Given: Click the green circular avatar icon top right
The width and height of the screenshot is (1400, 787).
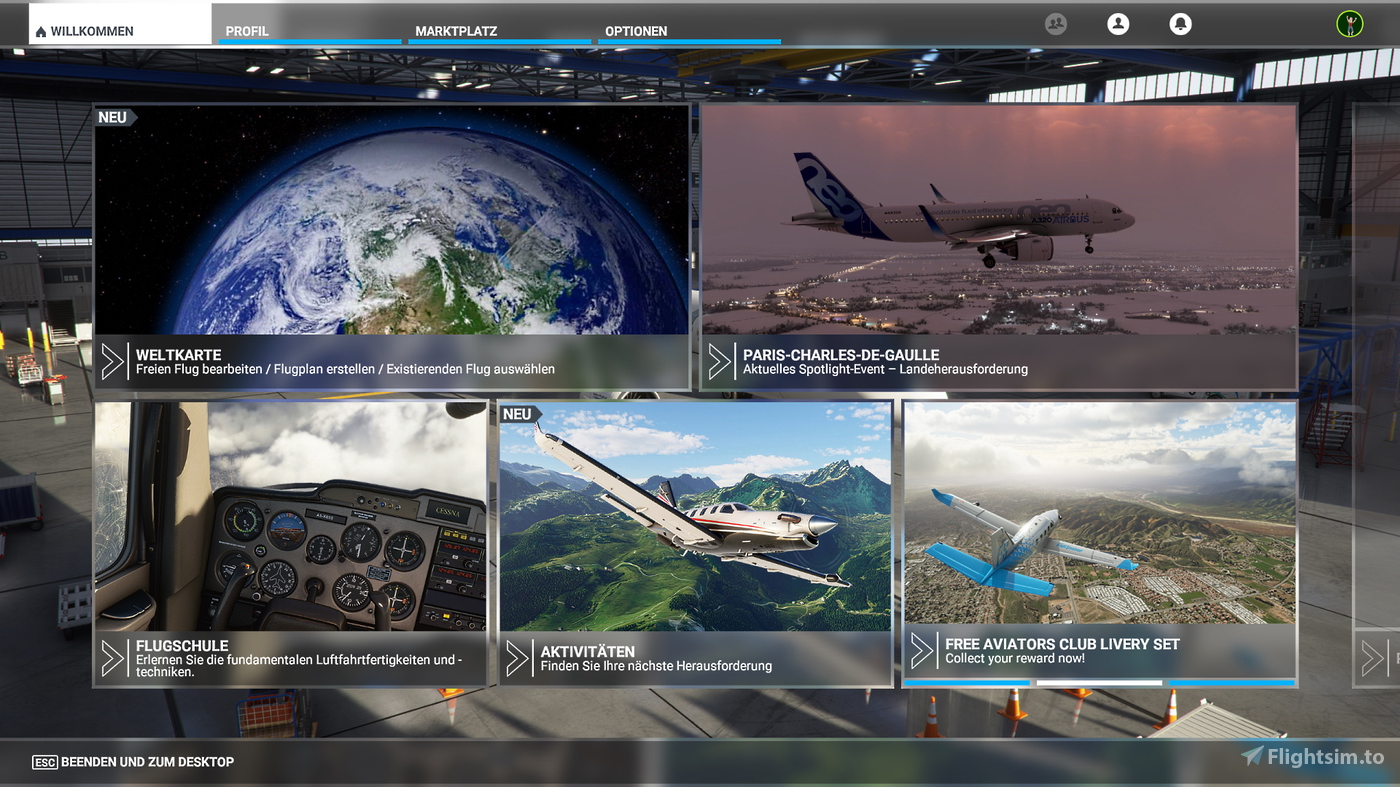Looking at the screenshot, I should coord(1350,23).
